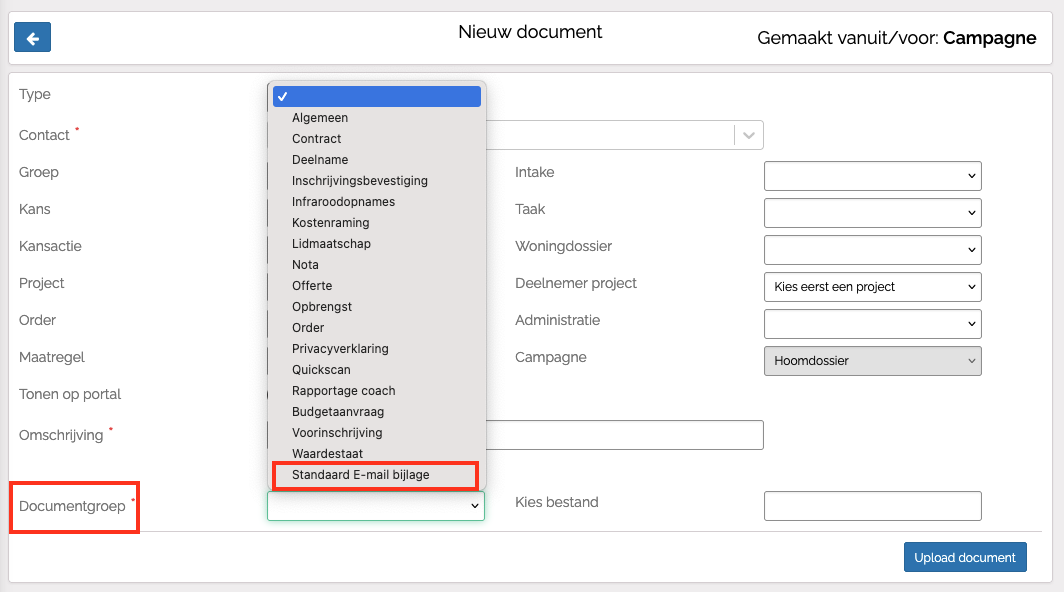Click the blue back arrow button
This screenshot has height=592, width=1064.
point(32,38)
